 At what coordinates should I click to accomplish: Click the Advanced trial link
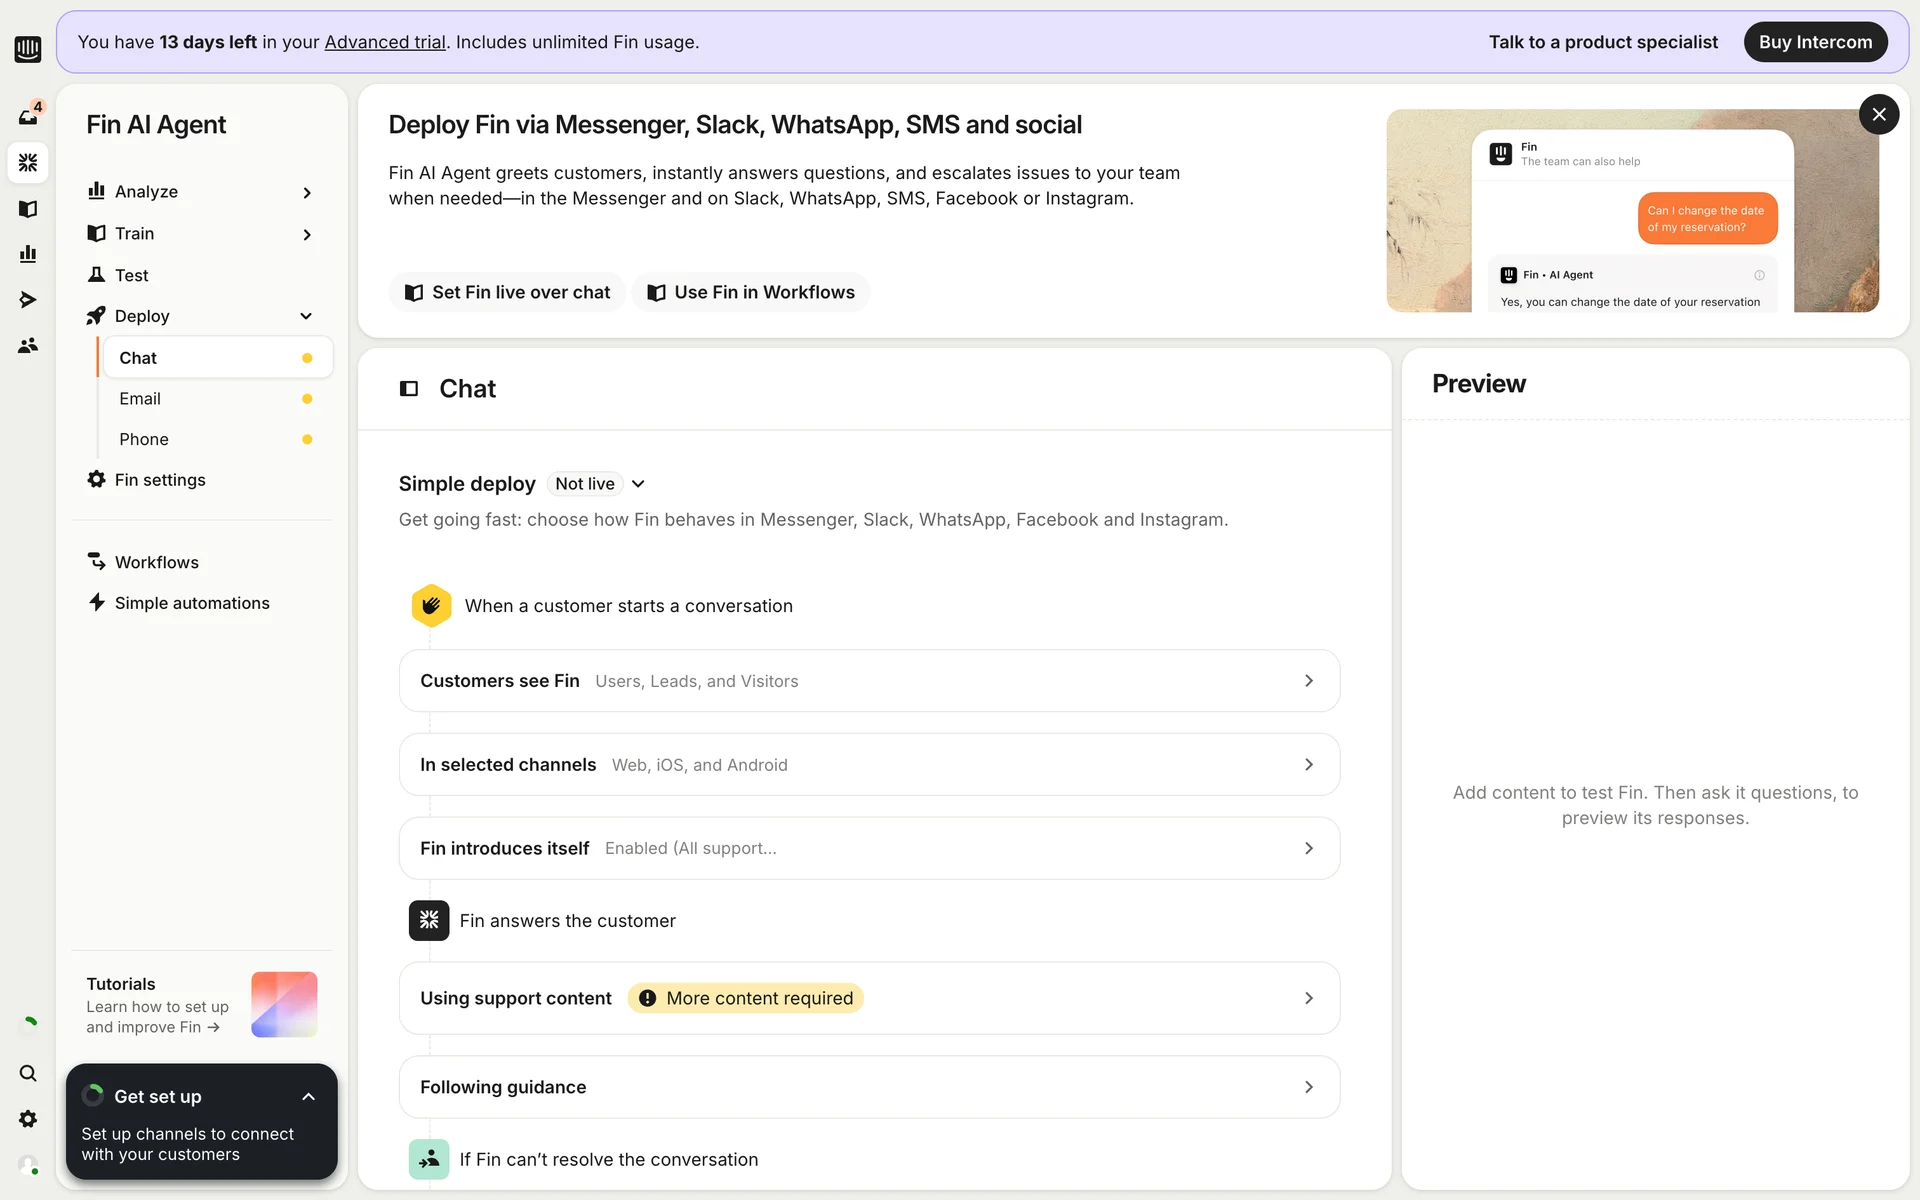coord(385,42)
